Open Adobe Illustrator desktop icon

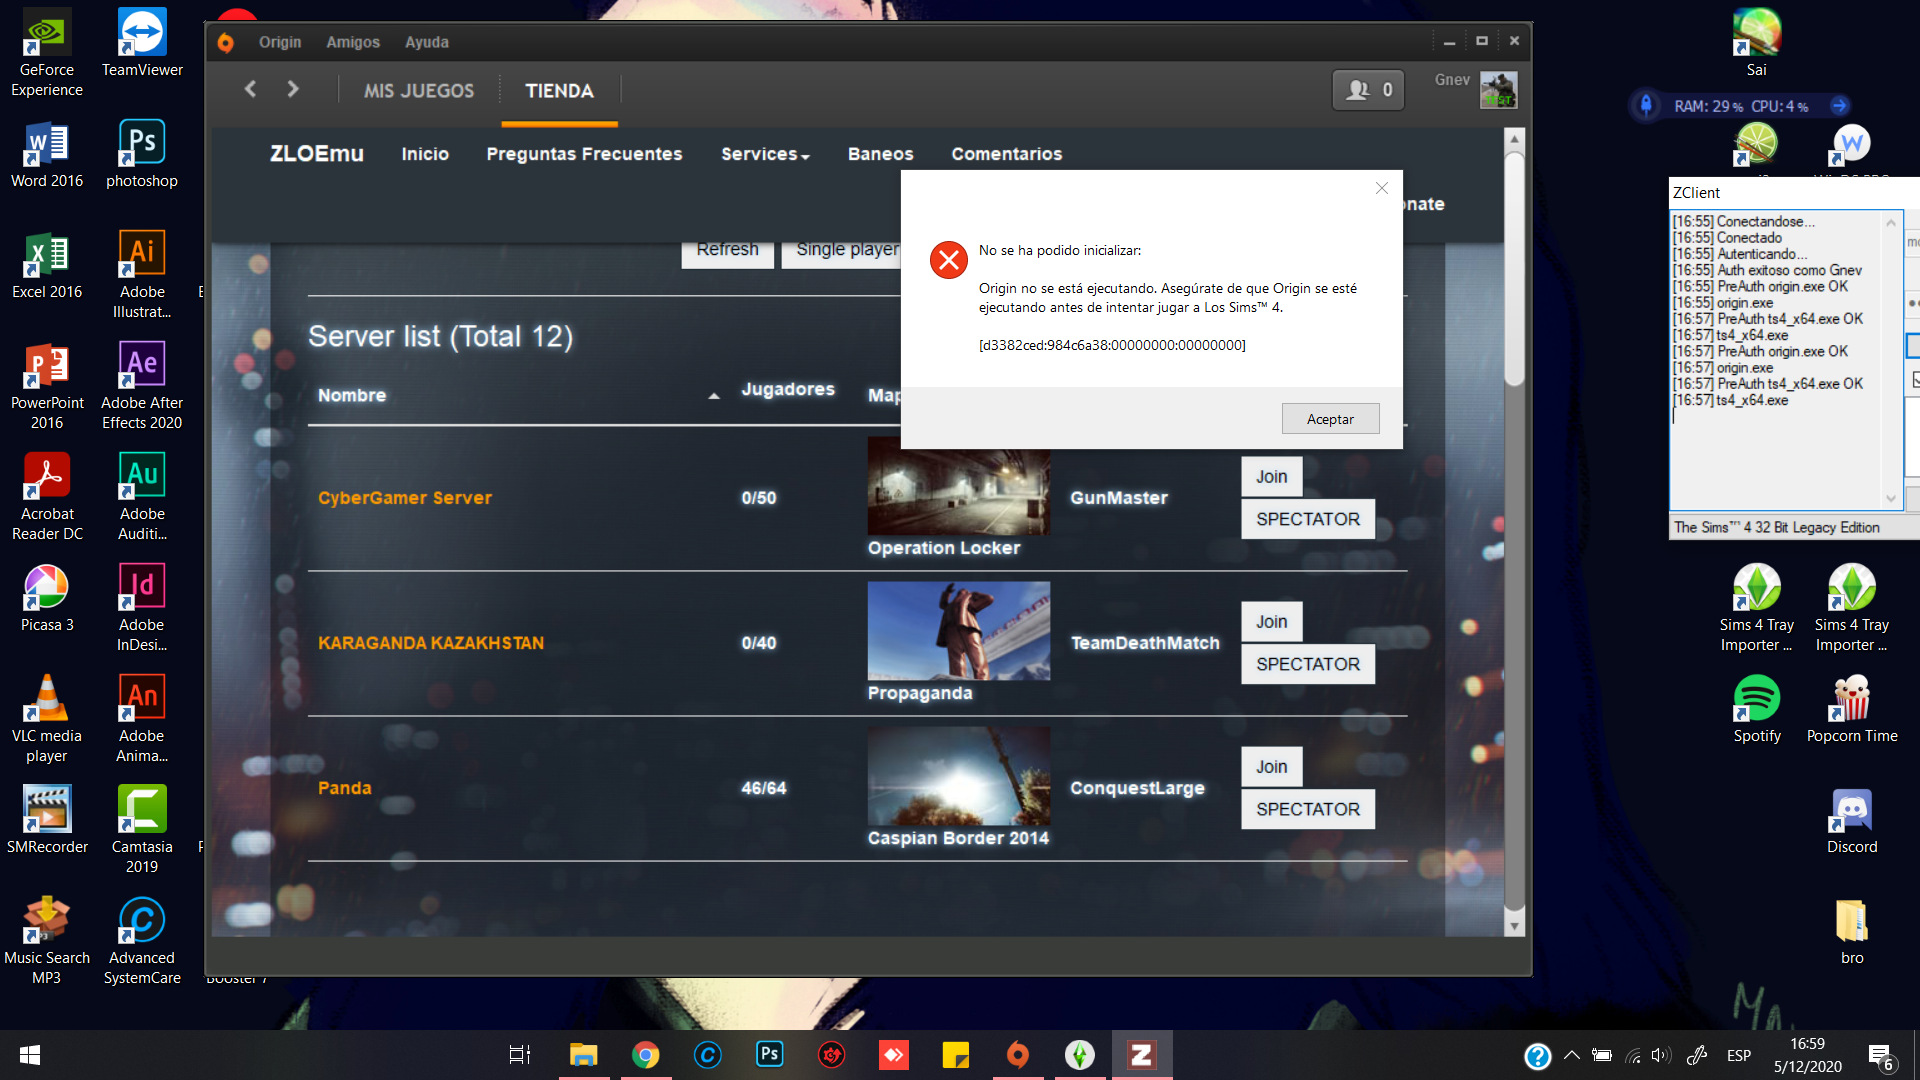point(142,275)
